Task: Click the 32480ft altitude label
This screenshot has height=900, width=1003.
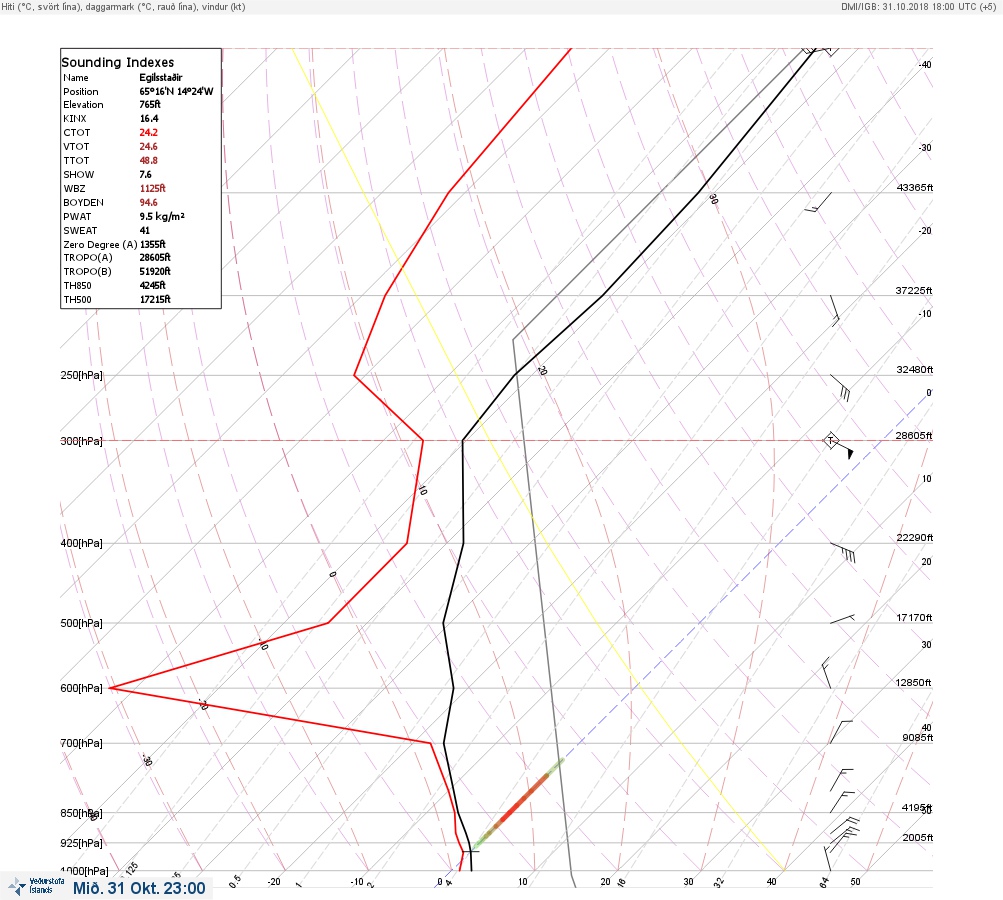Action: click(915, 370)
